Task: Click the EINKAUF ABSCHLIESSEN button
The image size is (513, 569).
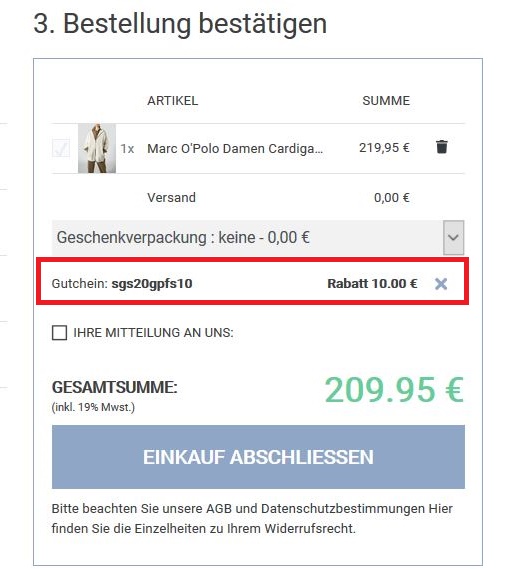Action: point(258,457)
